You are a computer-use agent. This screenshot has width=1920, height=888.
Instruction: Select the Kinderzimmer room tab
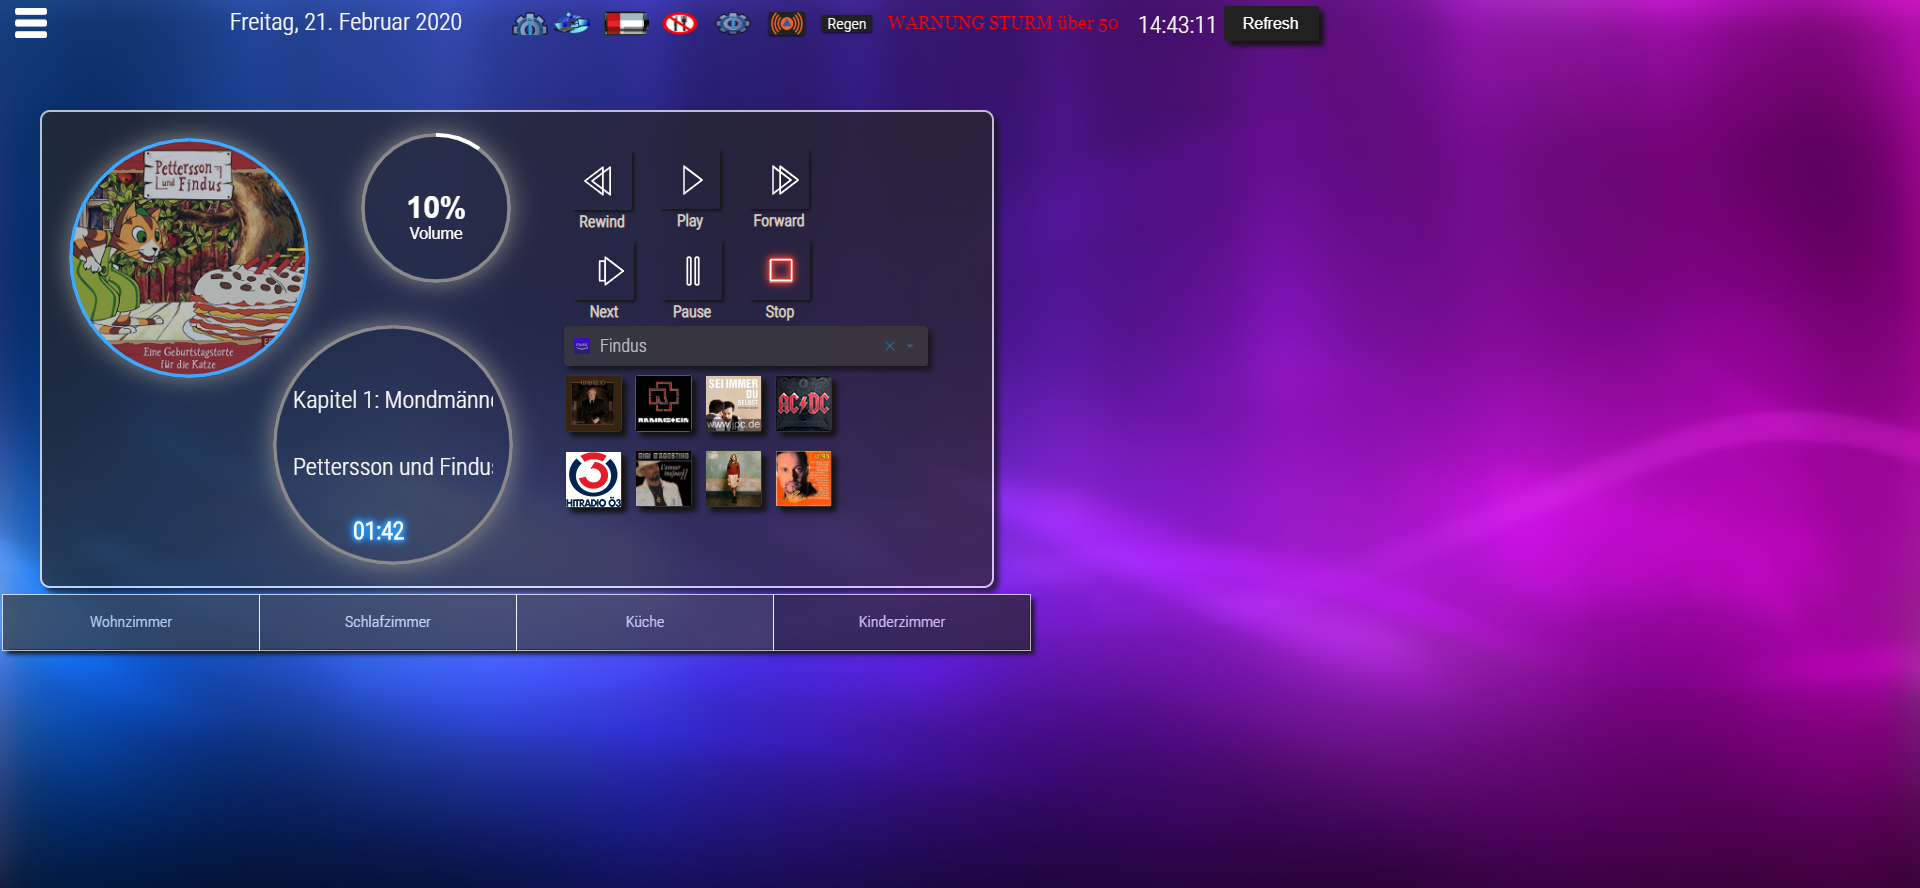tap(901, 622)
